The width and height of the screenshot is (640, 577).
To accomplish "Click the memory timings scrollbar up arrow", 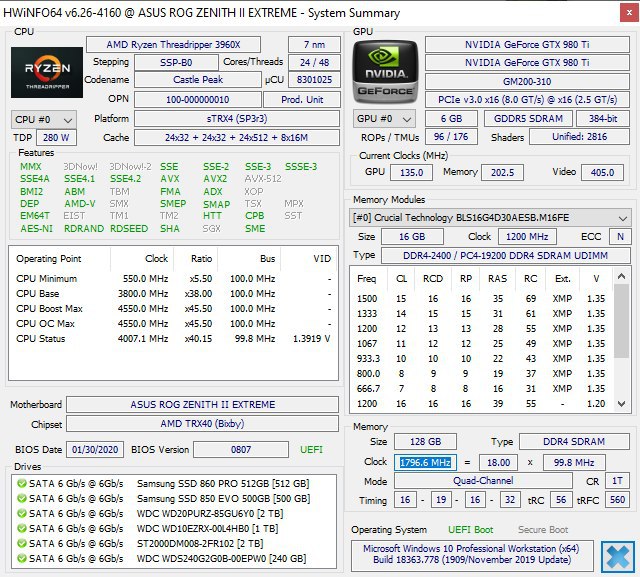I will 621,277.
